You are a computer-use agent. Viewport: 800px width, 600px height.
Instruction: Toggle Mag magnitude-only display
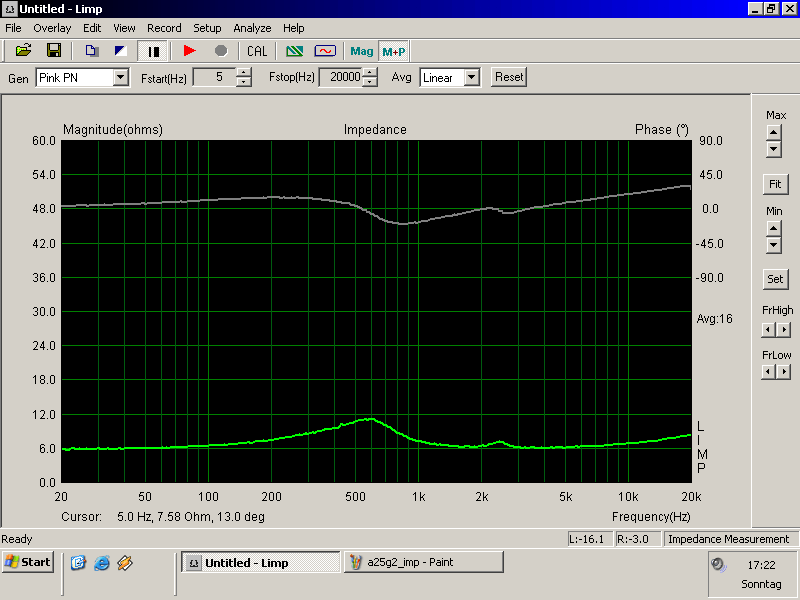click(x=361, y=51)
